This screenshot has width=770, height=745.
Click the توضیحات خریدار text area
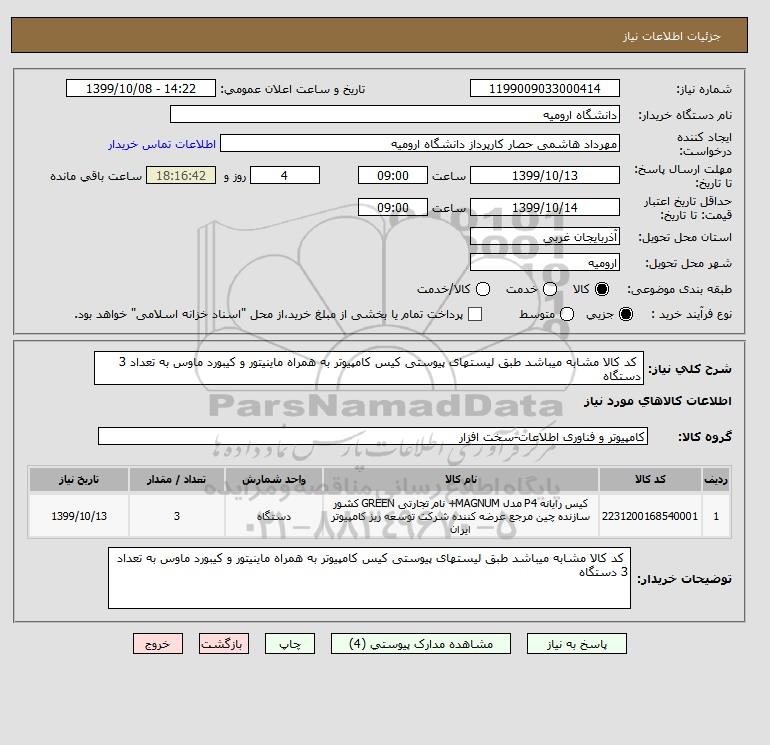point(369,578)
